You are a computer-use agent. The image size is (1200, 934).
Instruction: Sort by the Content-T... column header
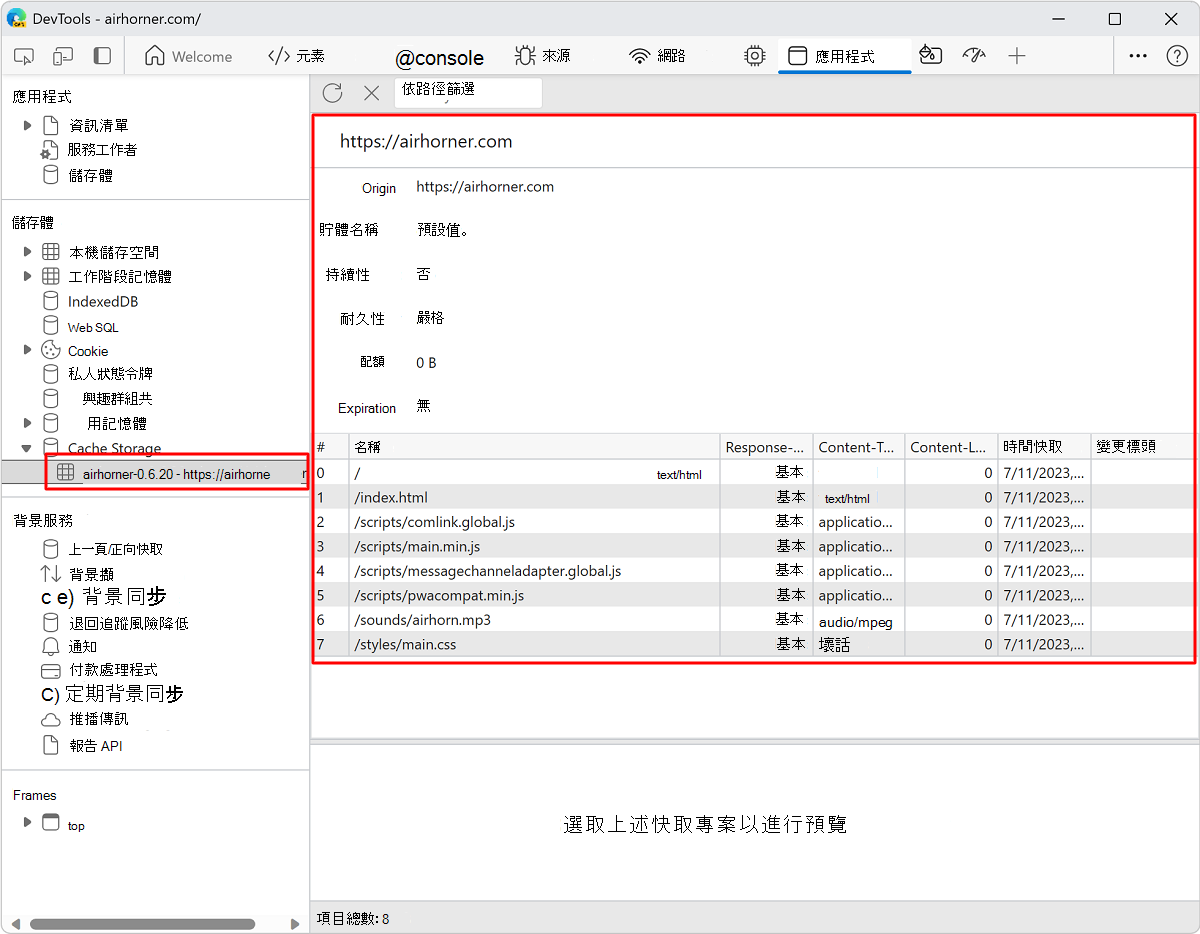858,447
